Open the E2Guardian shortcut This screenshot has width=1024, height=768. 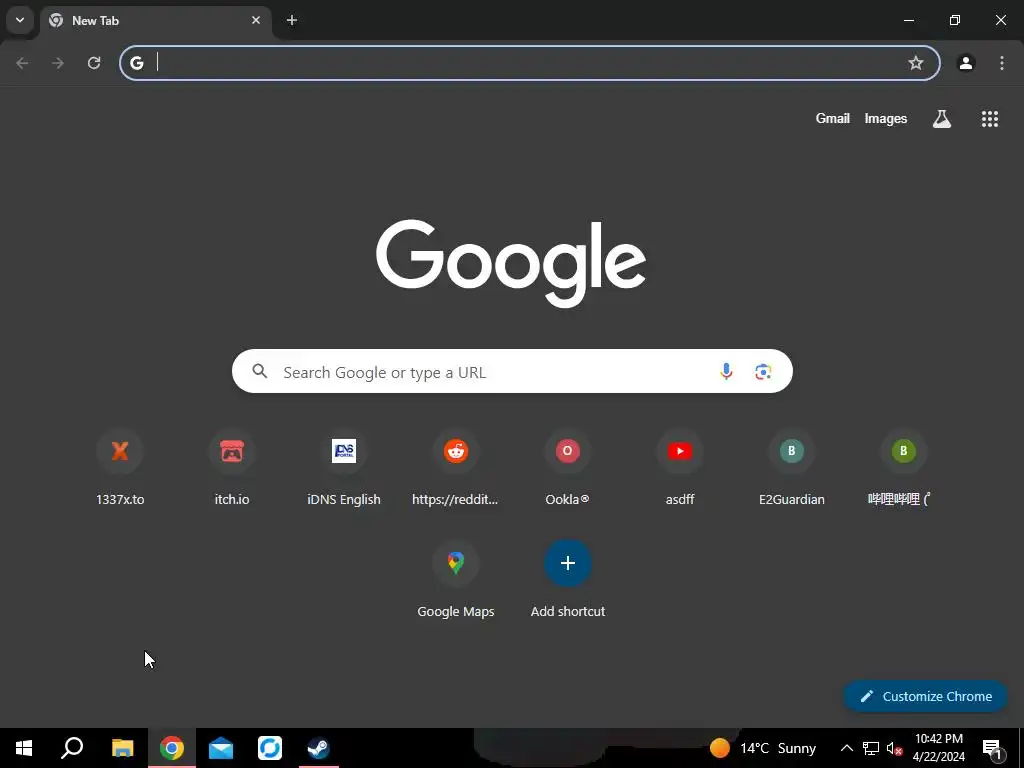pyautogui.click(x=792, y=468)
